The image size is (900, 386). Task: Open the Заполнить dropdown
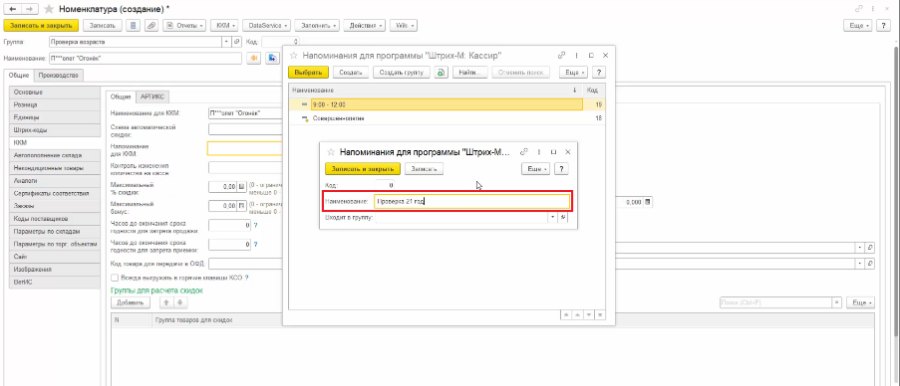317,26
